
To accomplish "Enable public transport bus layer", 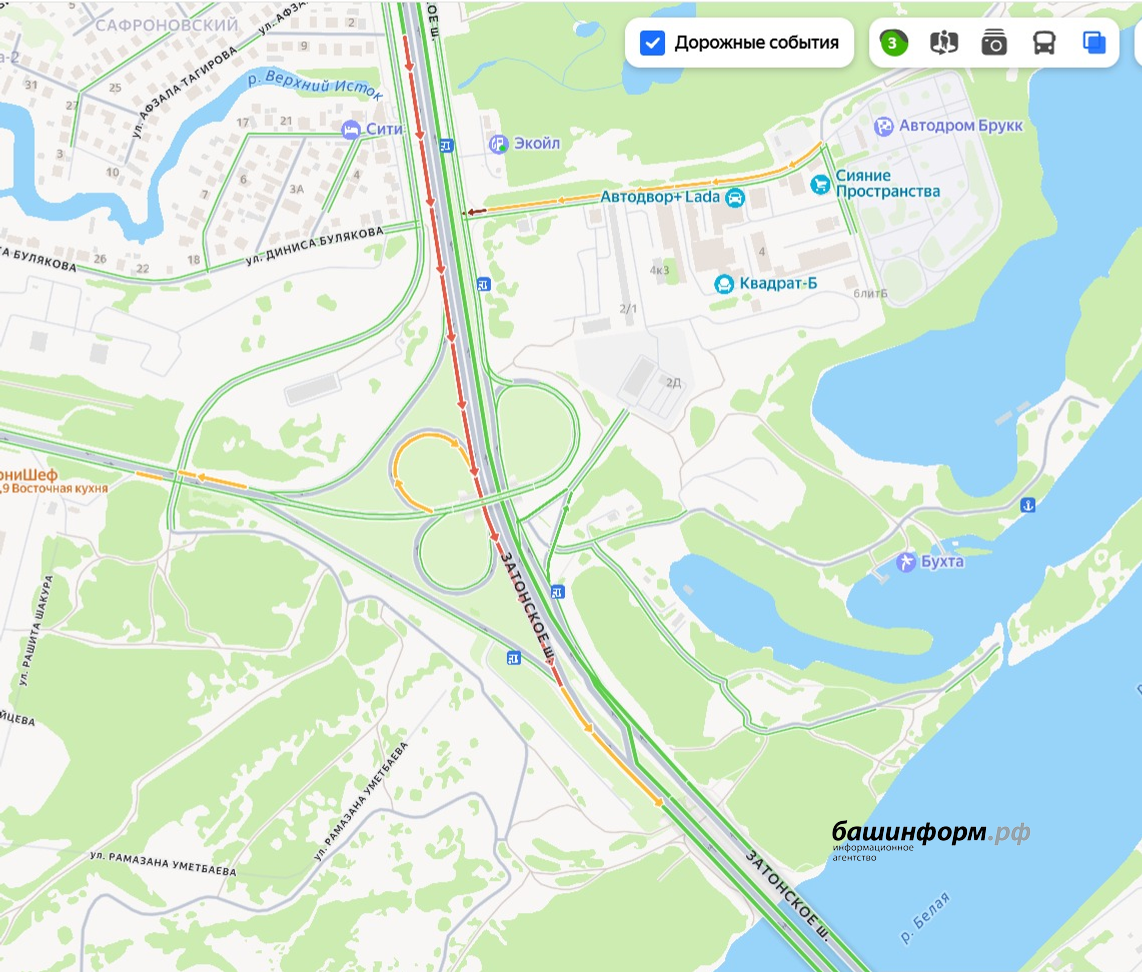I will pyautogui.click(x=1044, y=43).
